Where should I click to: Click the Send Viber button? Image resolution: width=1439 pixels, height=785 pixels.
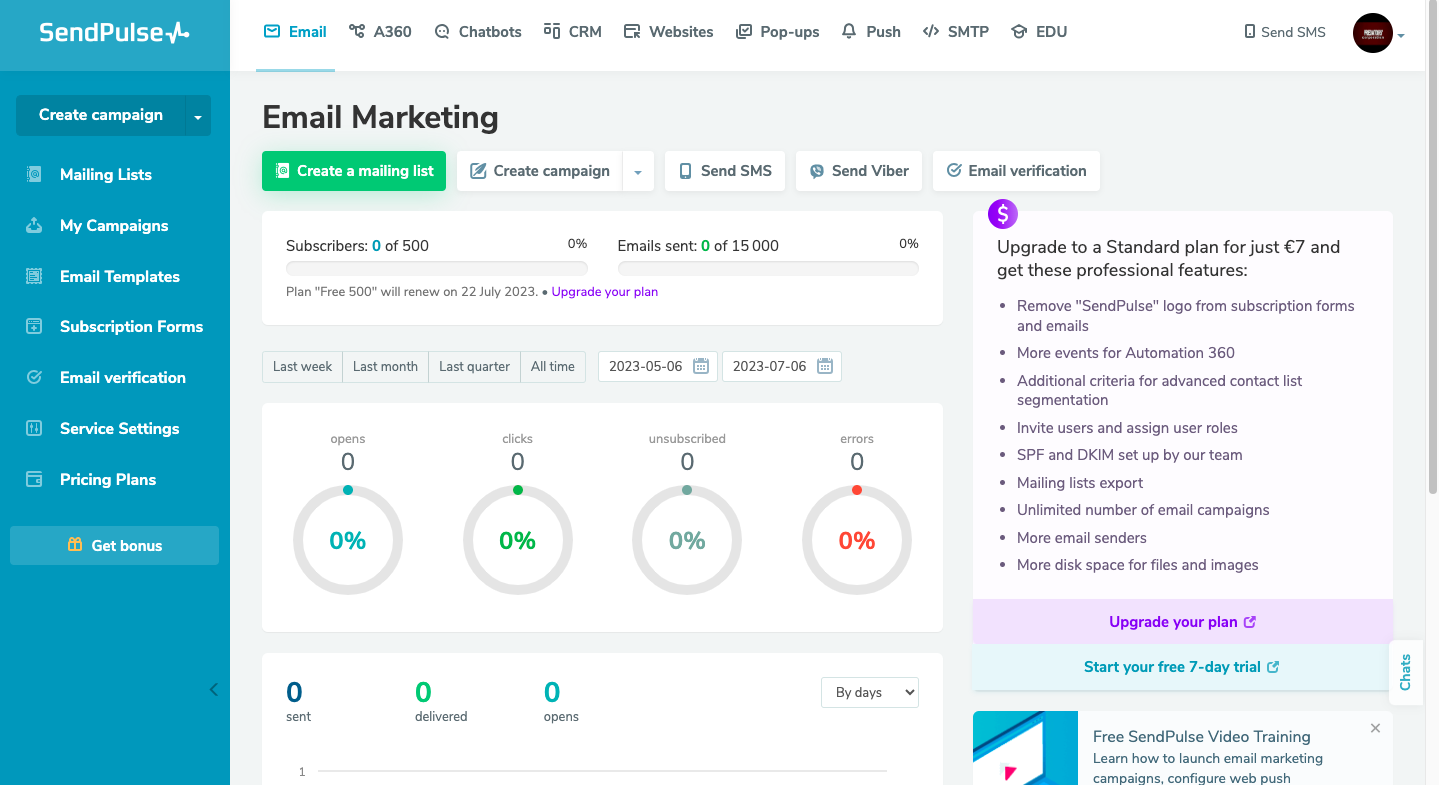[x=859, y=171]
